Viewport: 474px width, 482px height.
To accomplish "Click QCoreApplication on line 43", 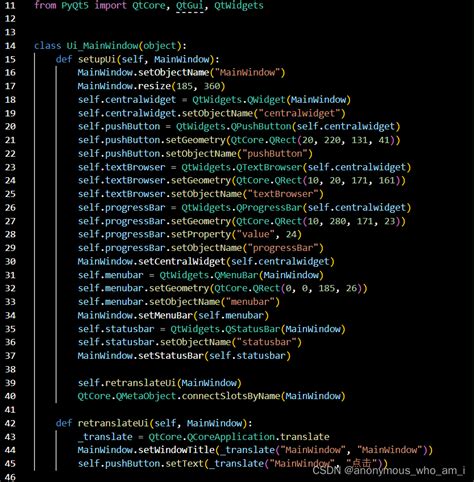I will 231,437.
